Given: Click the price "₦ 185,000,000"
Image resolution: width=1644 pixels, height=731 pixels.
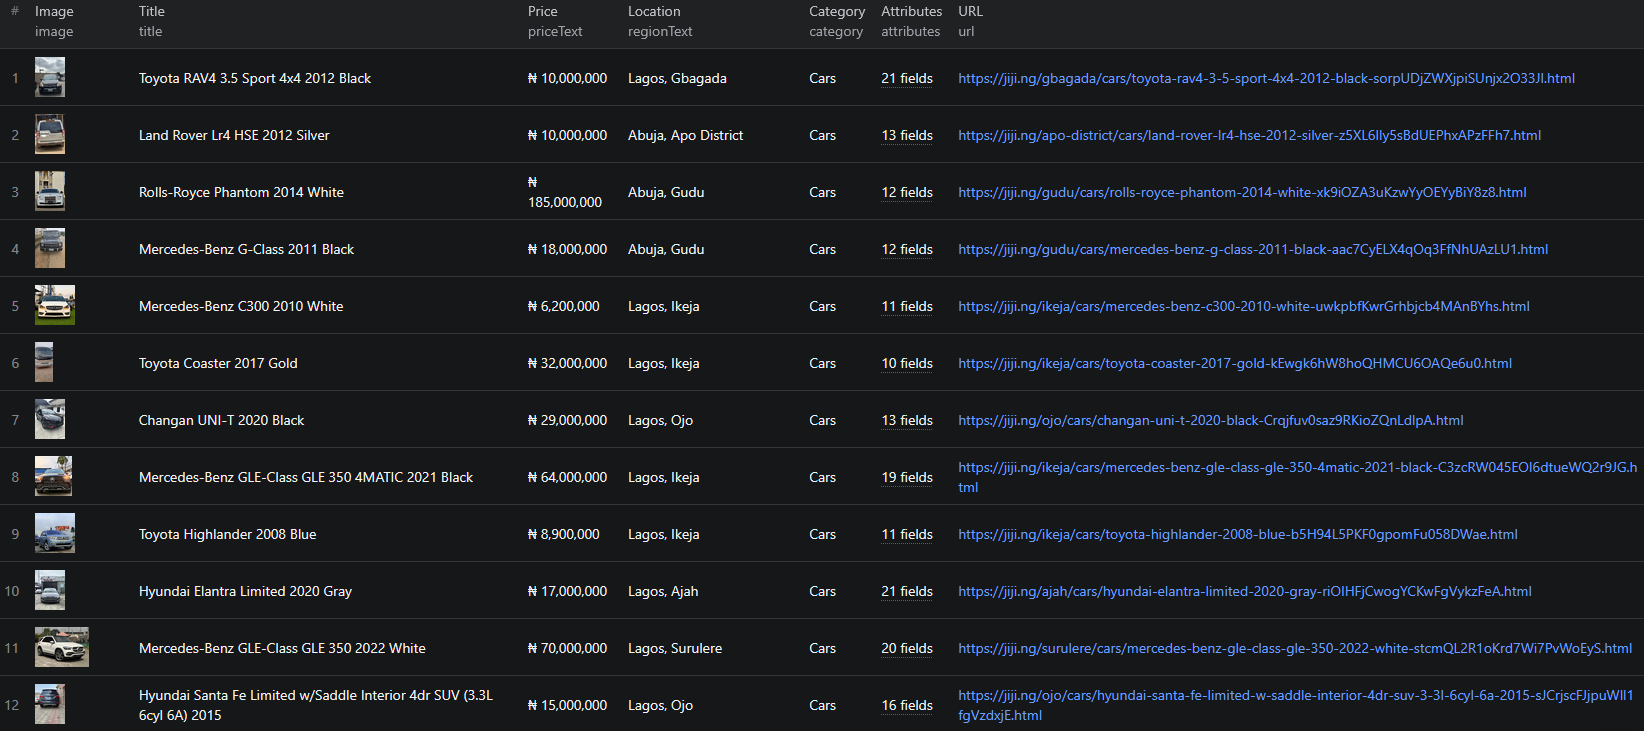Looking at the screenshot, I should click(x=565, y=192).
